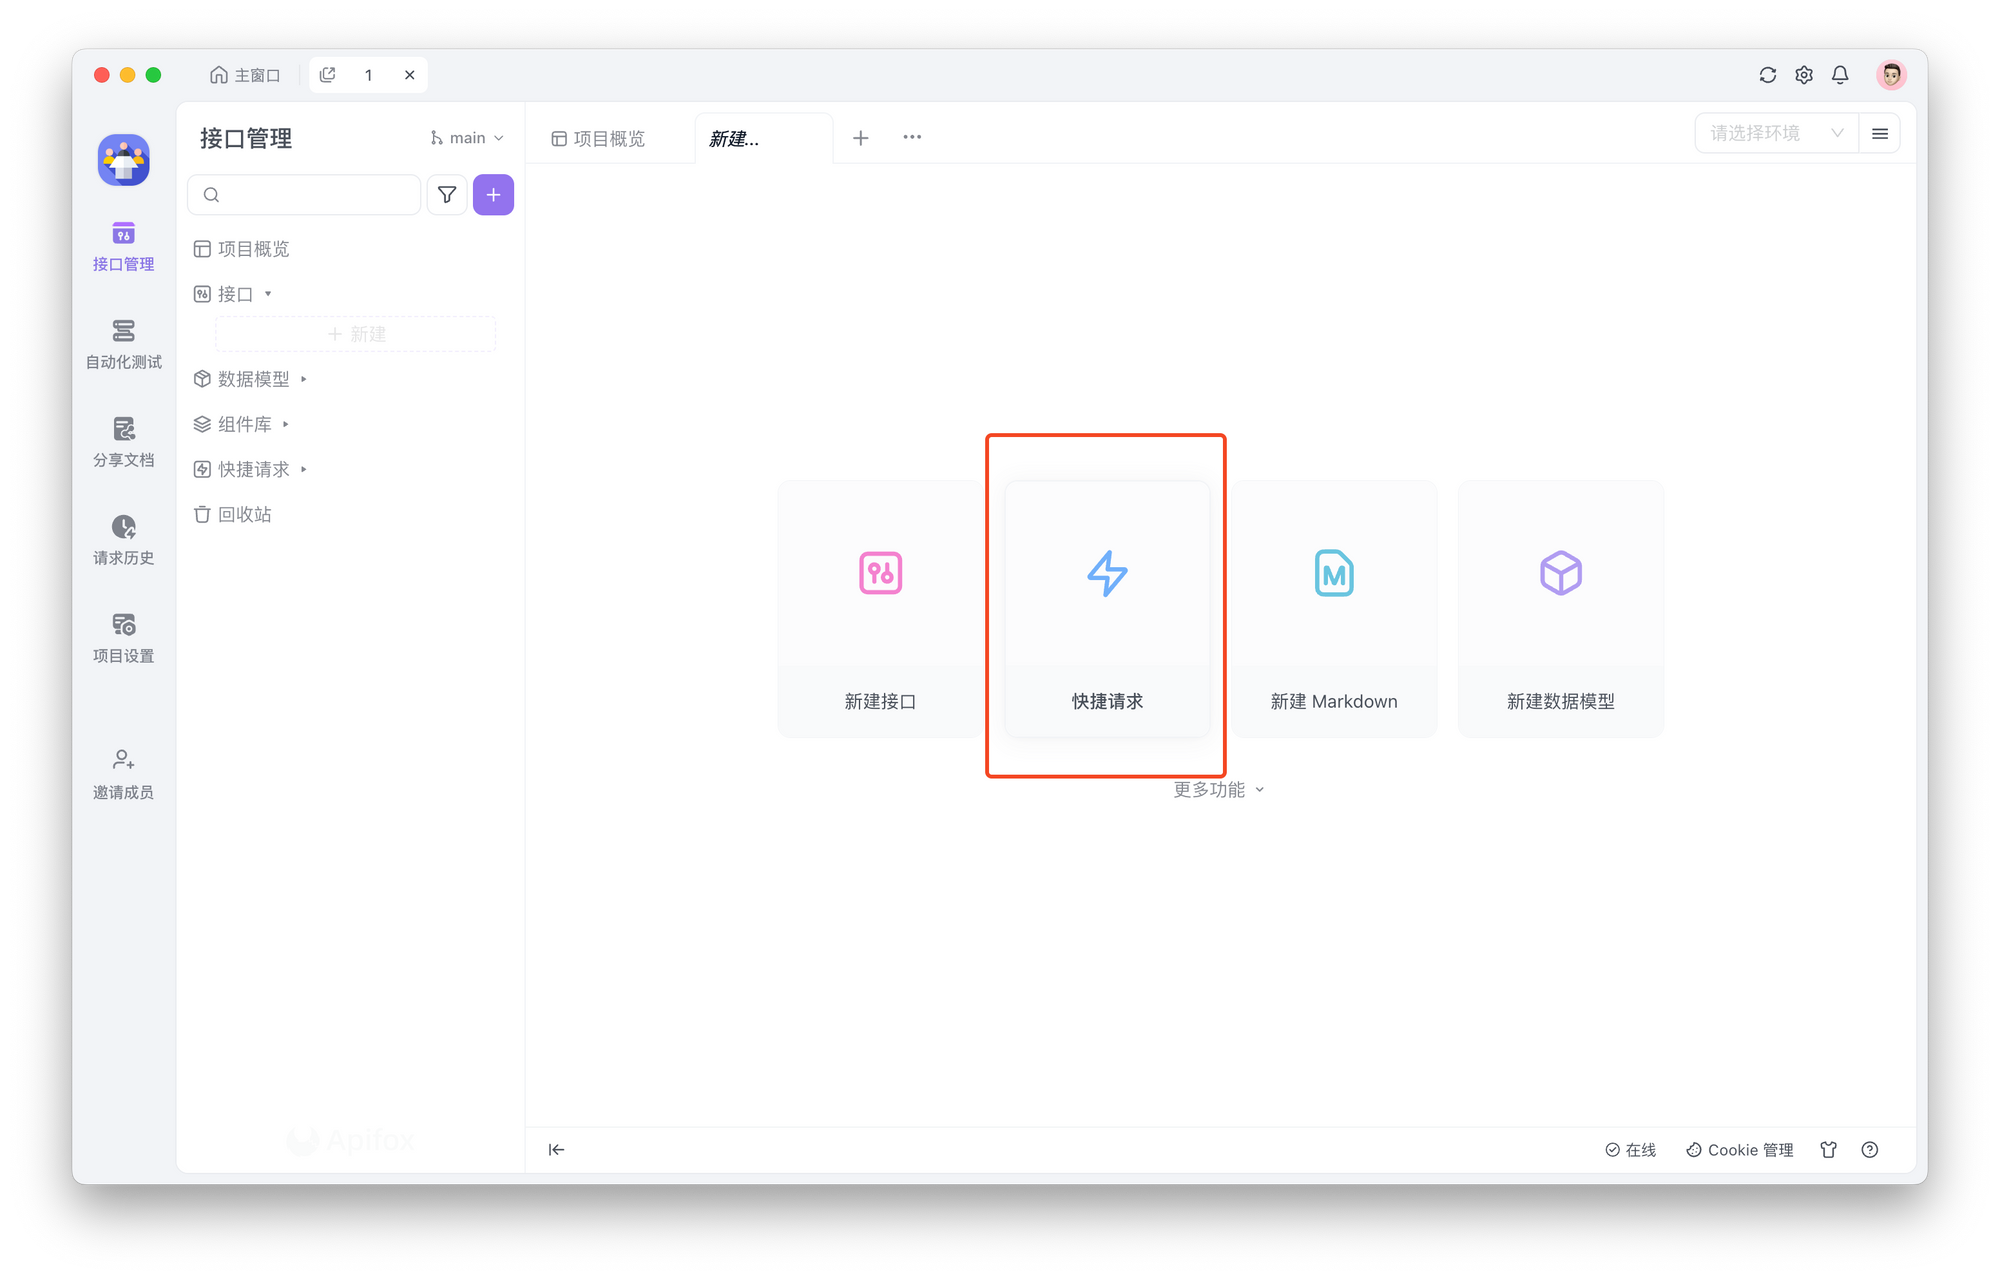Expand 更多功能 dropdown
The height and width of the screenshot is (1280, 2000).
(x=1219, y=790)
